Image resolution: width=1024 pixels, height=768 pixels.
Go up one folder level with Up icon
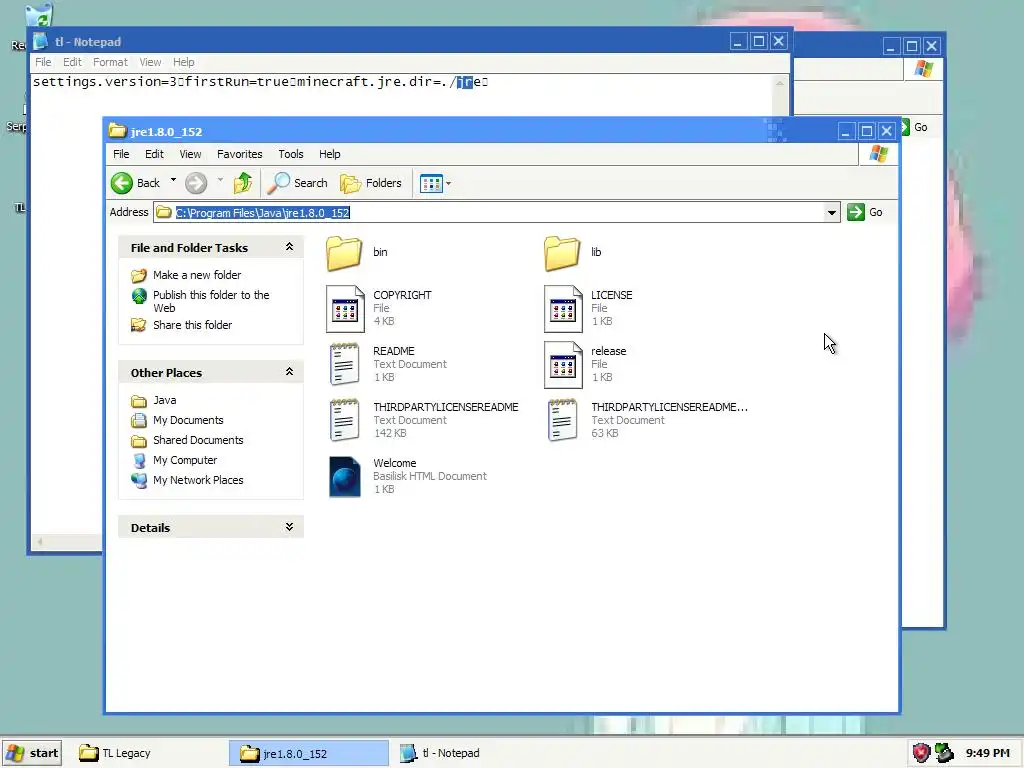[x=243, y=183]
